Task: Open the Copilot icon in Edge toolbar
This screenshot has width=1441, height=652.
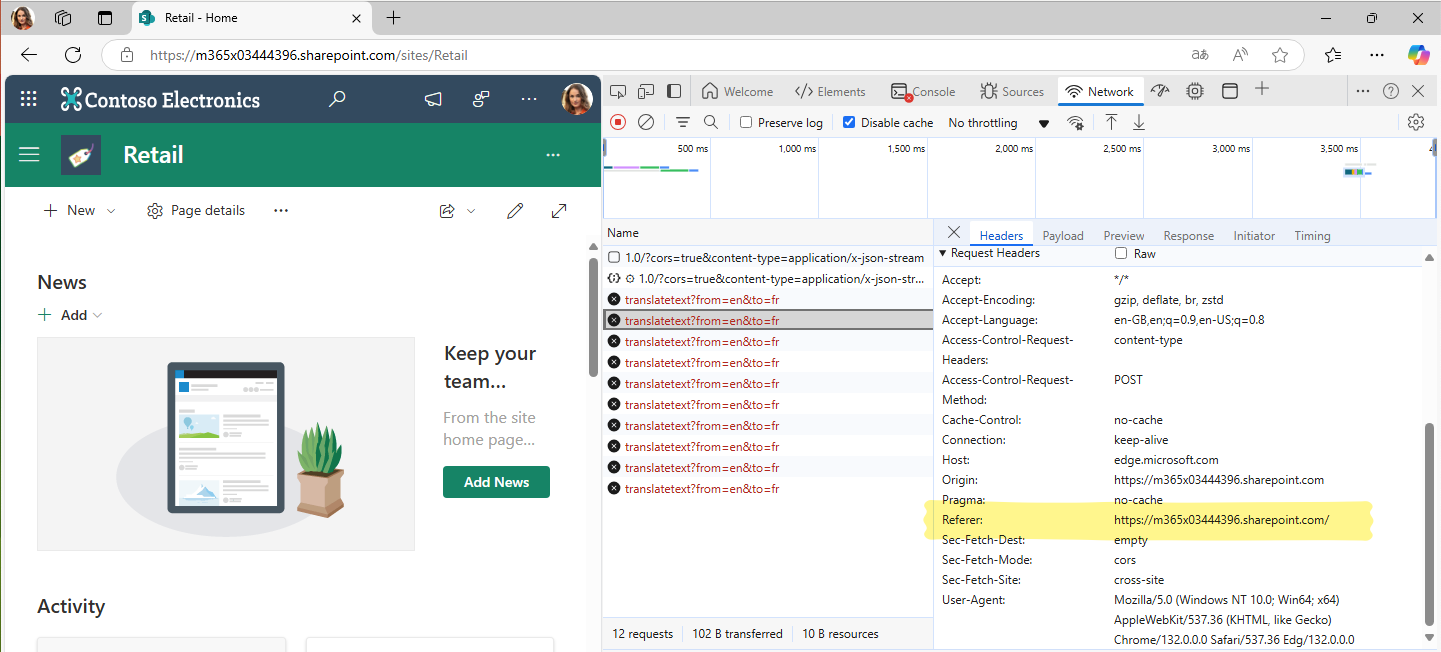Action: pos(1418,55)
